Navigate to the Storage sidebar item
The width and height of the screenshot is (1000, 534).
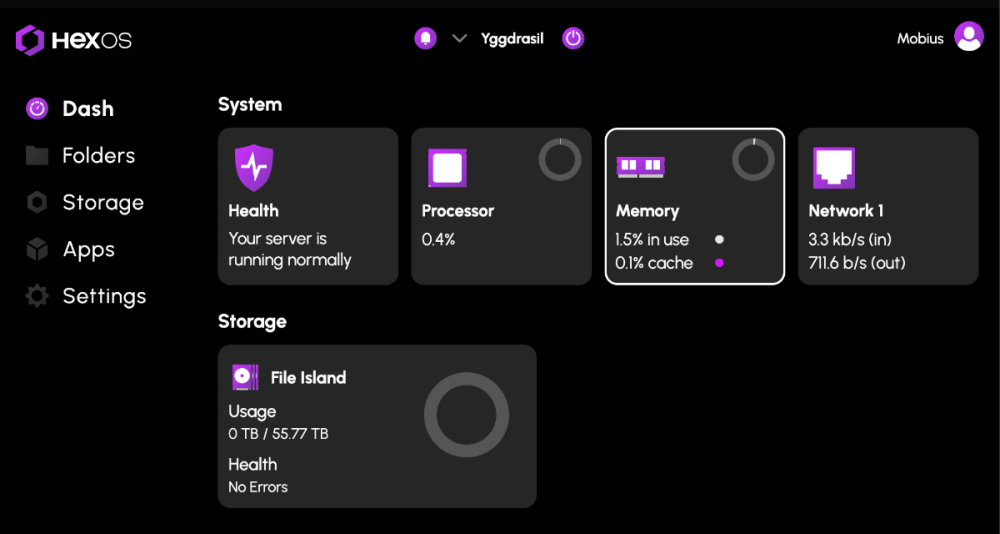pos(102,203)
